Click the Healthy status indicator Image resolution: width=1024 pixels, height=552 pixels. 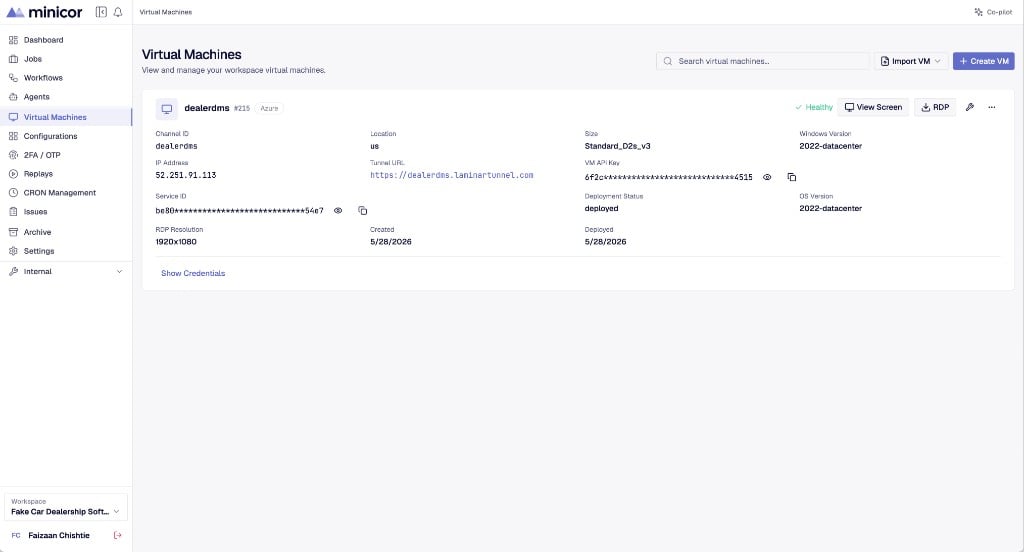click(814, 107)
